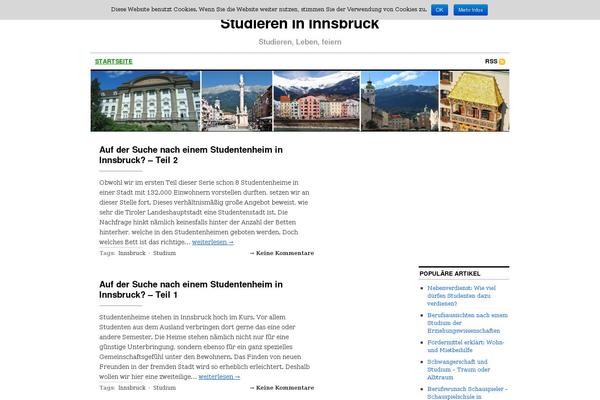
Task: Select the Studium tag under the Teil 1 article
Action: click(165, 388)
